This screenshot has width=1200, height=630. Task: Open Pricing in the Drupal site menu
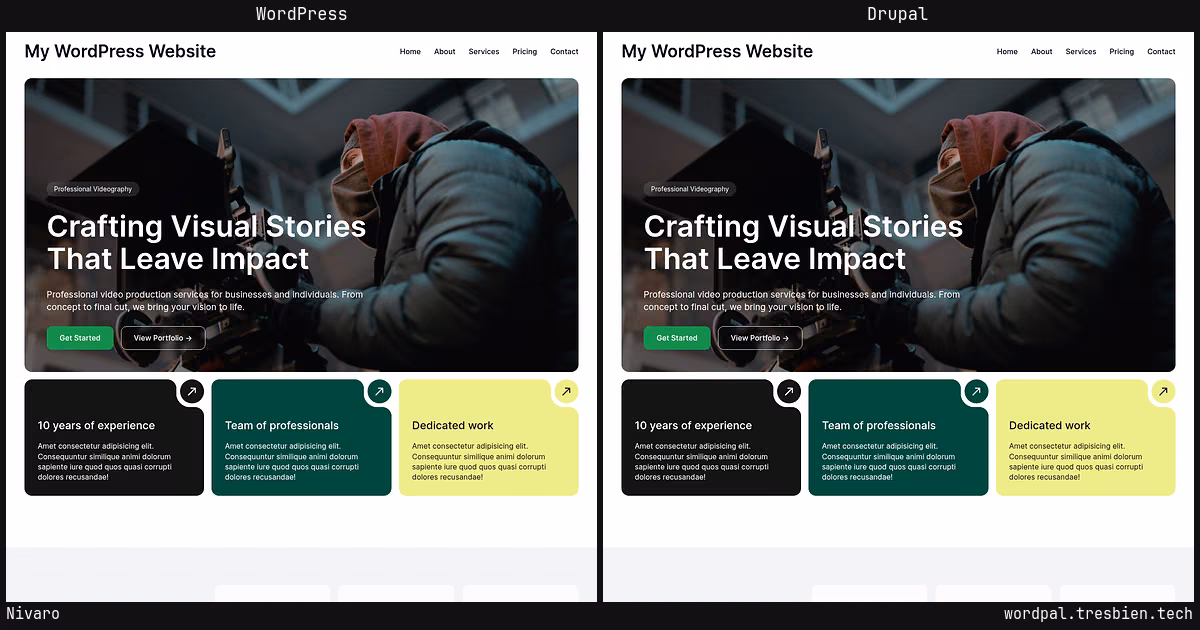coord(1122,52)
